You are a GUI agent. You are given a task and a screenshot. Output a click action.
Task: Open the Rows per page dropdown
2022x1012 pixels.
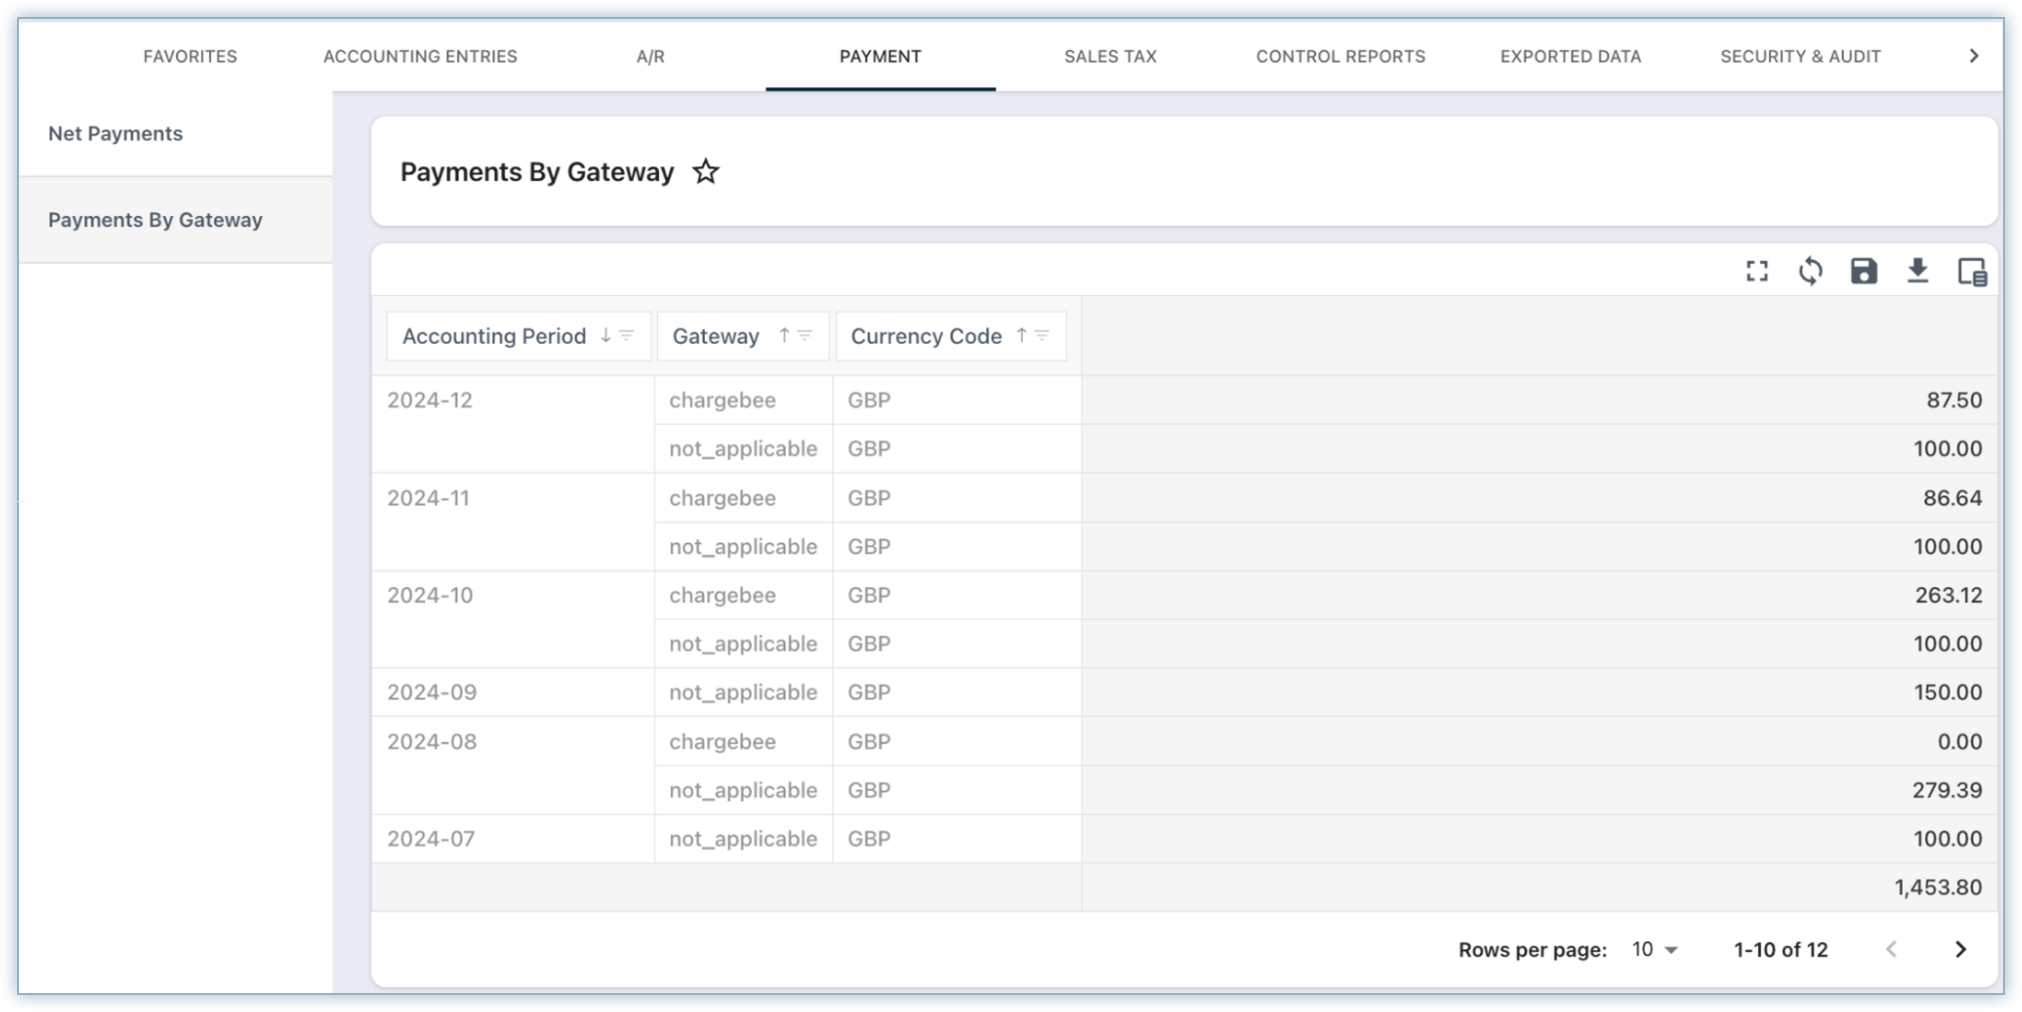click(1655, 949)
